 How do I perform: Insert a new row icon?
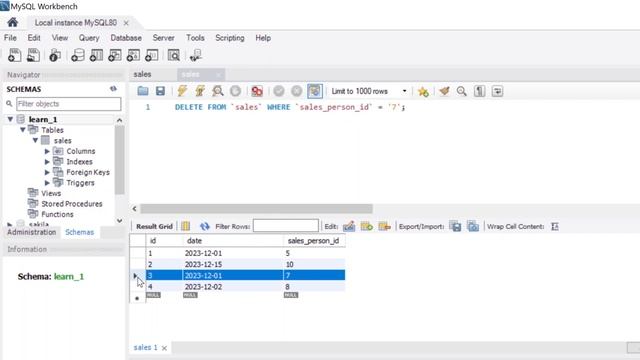click(367, 226)
